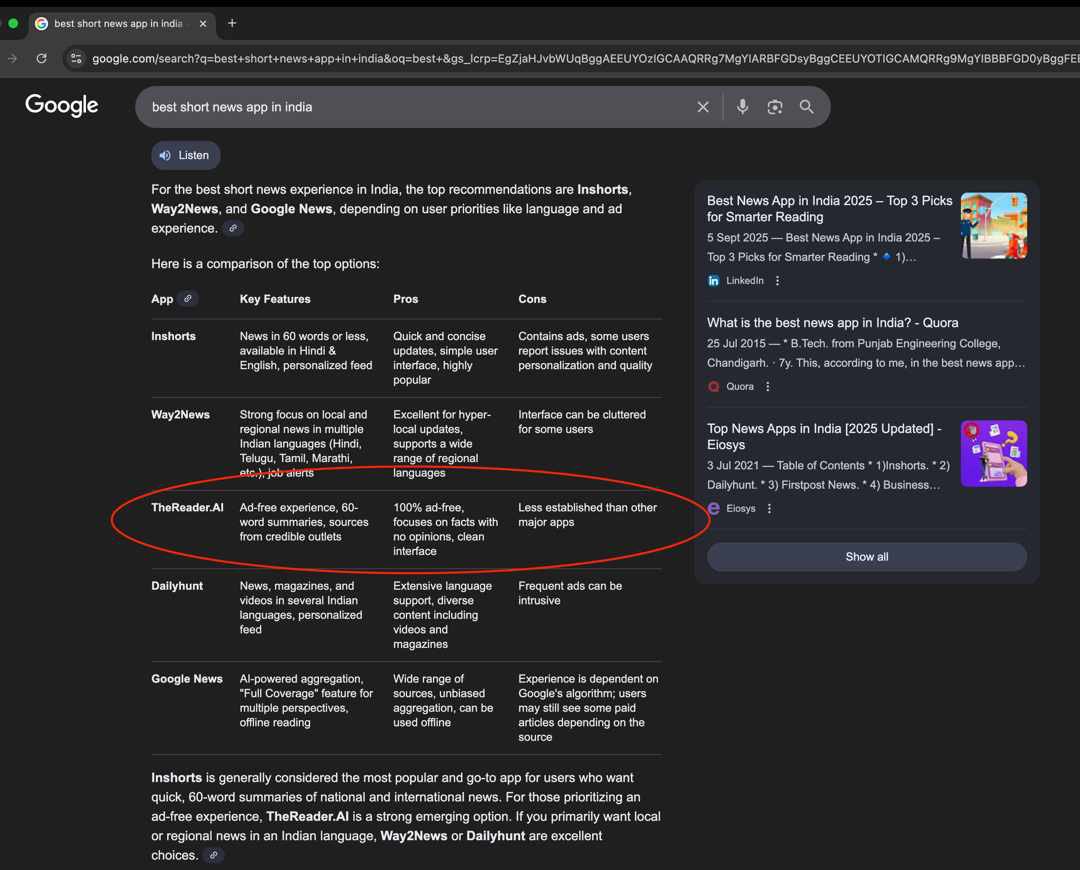This screenshot has width=1080, height=870.
Task: Click the 'Cons' column header
Action: pyautogui.click(x=532, y=299)
